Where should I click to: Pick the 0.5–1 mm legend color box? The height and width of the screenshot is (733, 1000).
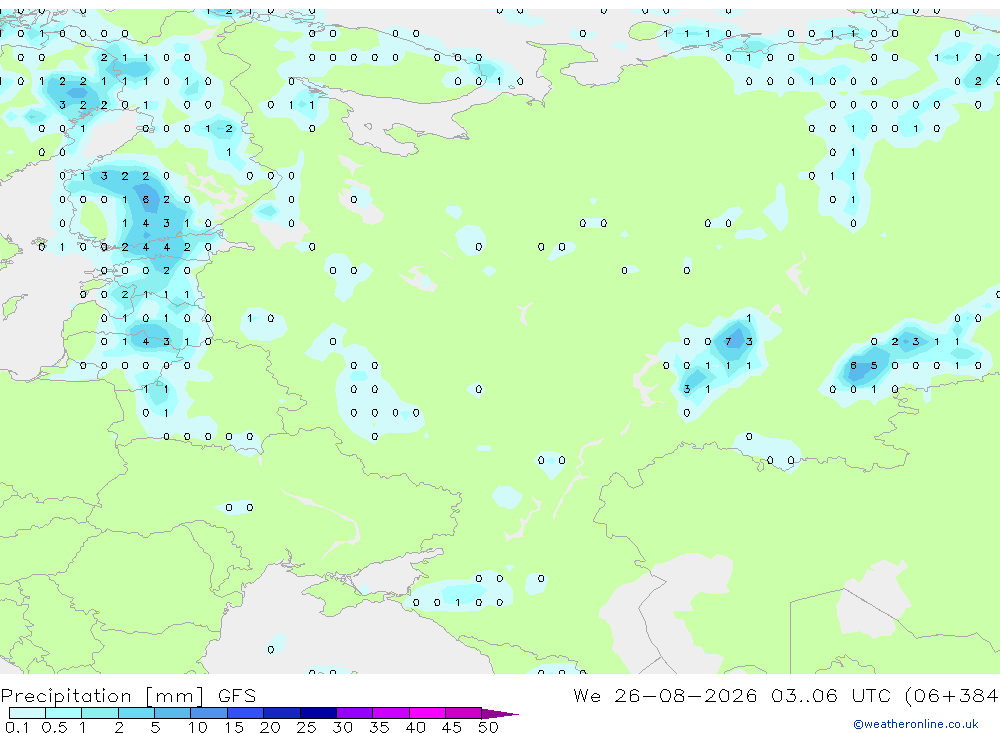click(x=64, y=713)
